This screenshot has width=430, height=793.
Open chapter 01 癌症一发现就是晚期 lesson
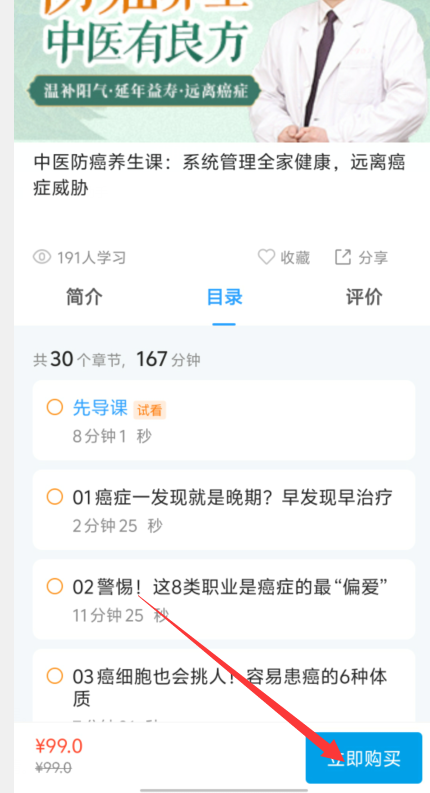[x=224, y=509]
